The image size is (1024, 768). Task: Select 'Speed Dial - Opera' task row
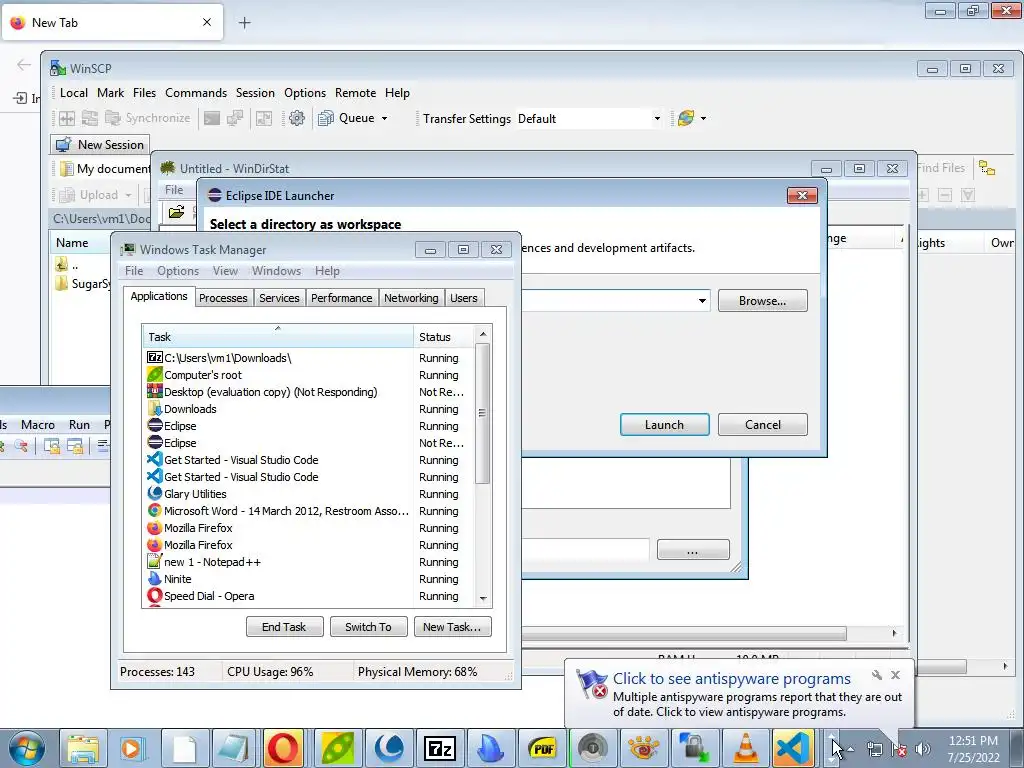point(308,596)
